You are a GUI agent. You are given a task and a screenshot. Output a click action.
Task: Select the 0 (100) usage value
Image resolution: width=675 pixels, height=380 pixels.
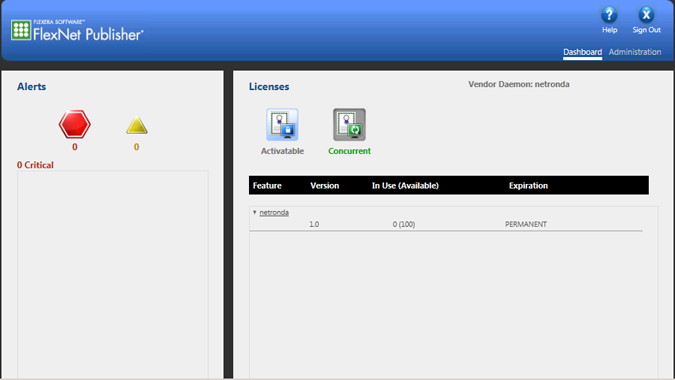click(404, 224)
